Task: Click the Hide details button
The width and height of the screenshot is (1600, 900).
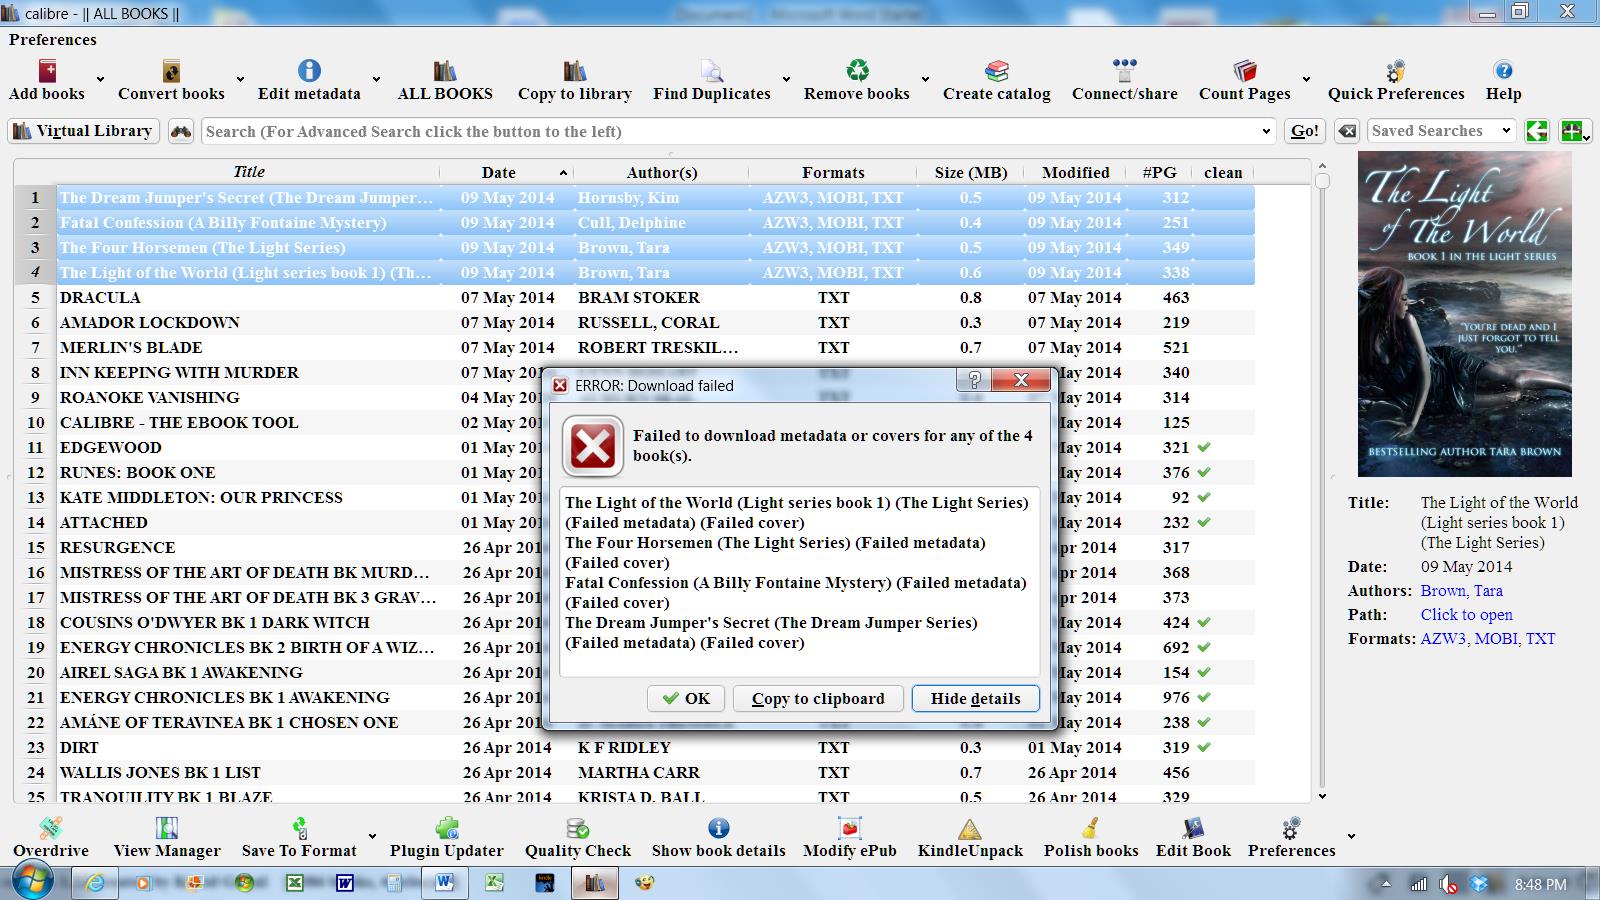Action: (976, 699)
